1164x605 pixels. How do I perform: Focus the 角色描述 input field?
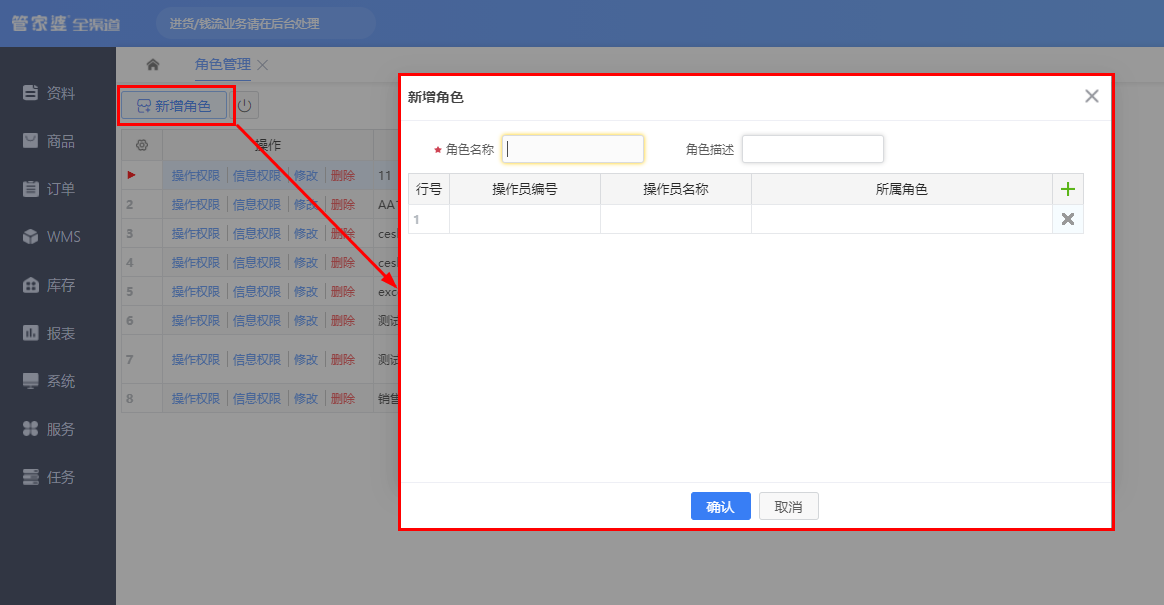coord(813,149)
